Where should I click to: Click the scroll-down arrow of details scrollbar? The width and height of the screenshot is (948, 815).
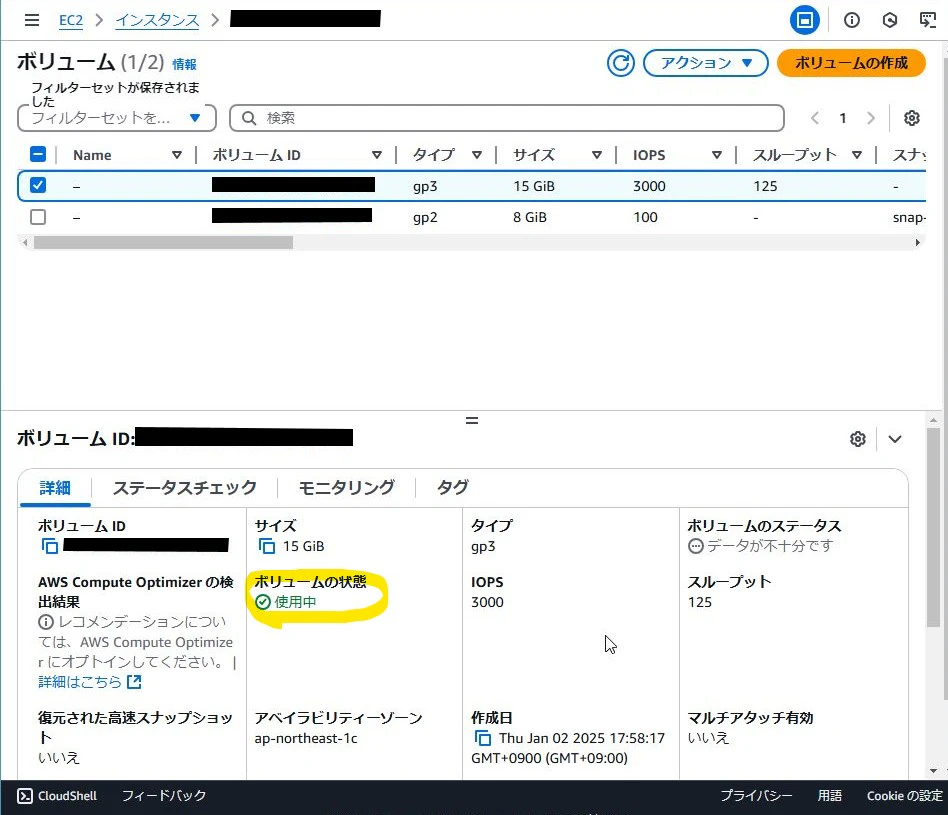[934, 771]
